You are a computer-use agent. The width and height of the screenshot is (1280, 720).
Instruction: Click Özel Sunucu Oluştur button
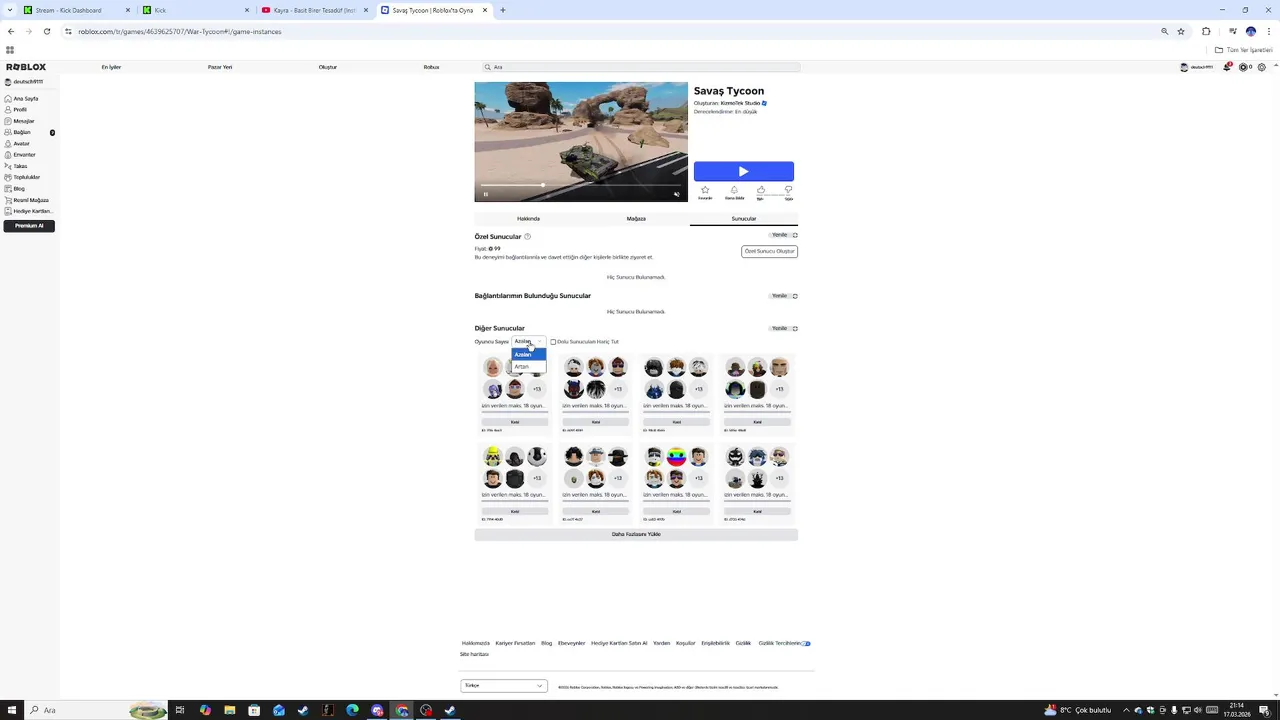[769, 251]
